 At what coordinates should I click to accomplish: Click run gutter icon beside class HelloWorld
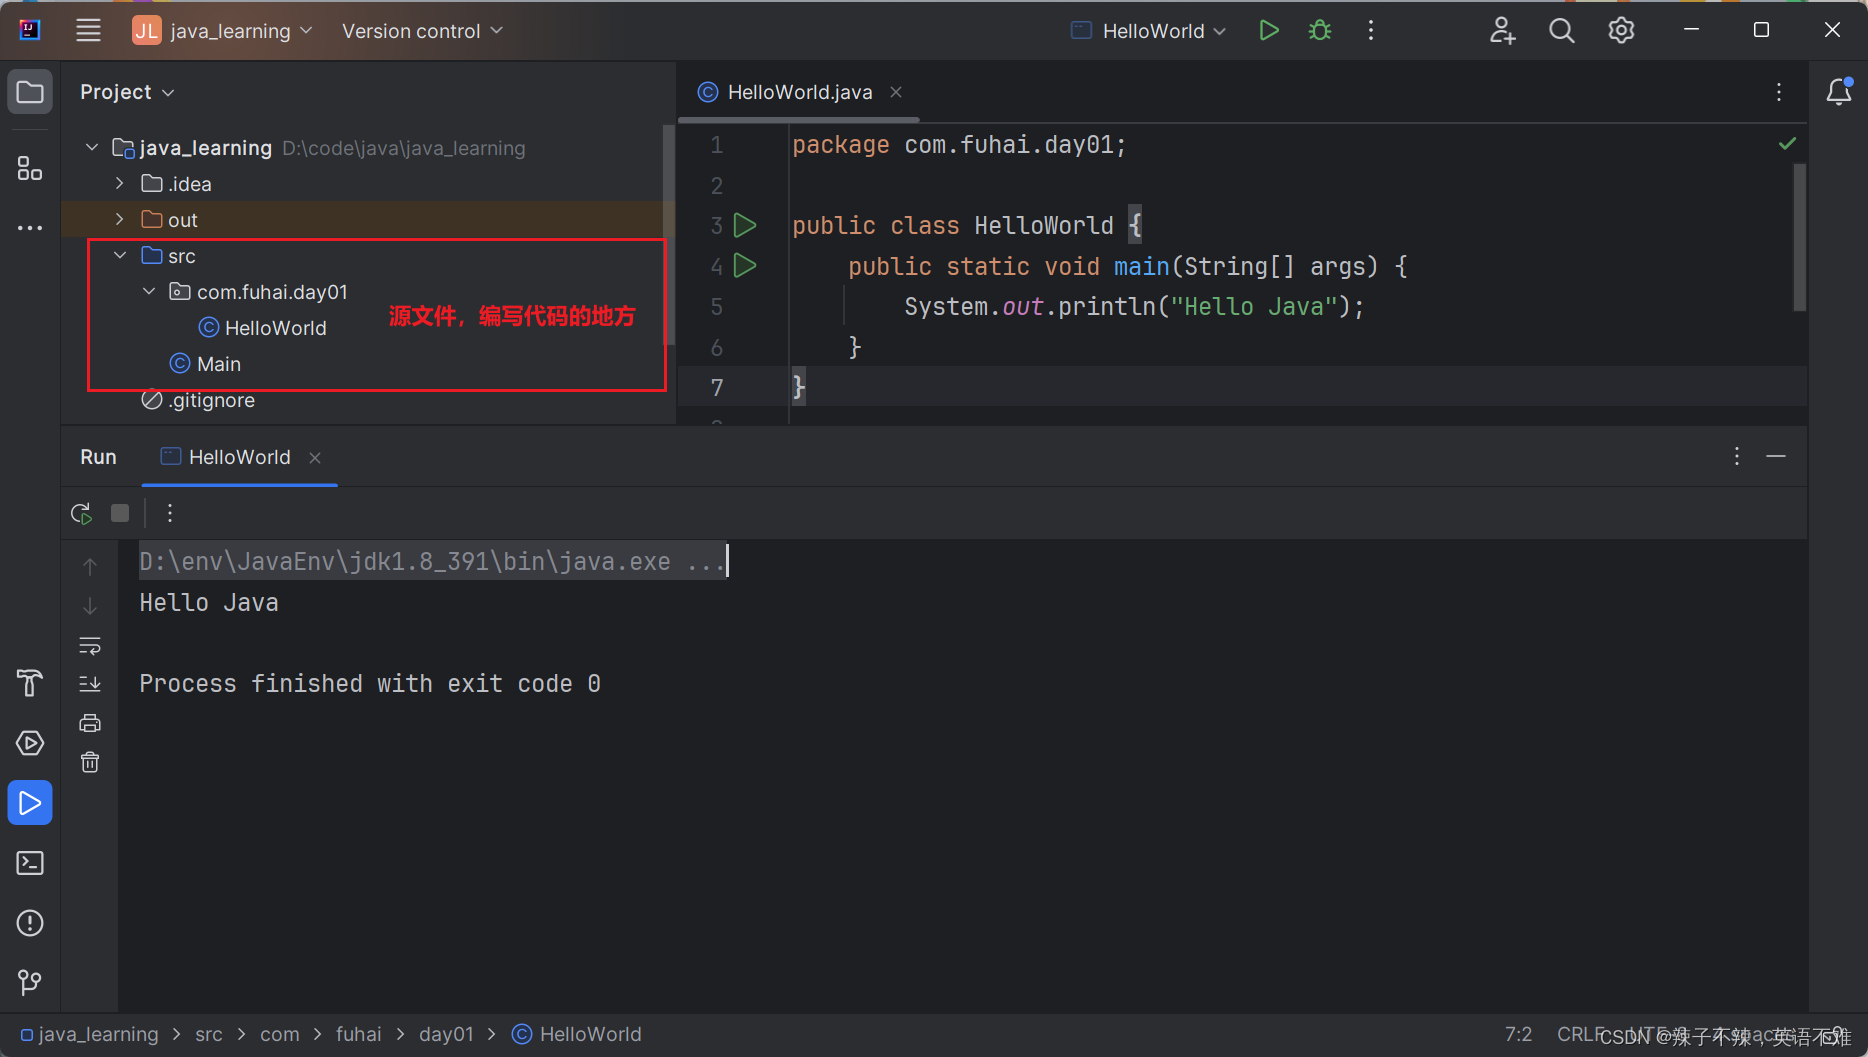[x=745, y=225]
